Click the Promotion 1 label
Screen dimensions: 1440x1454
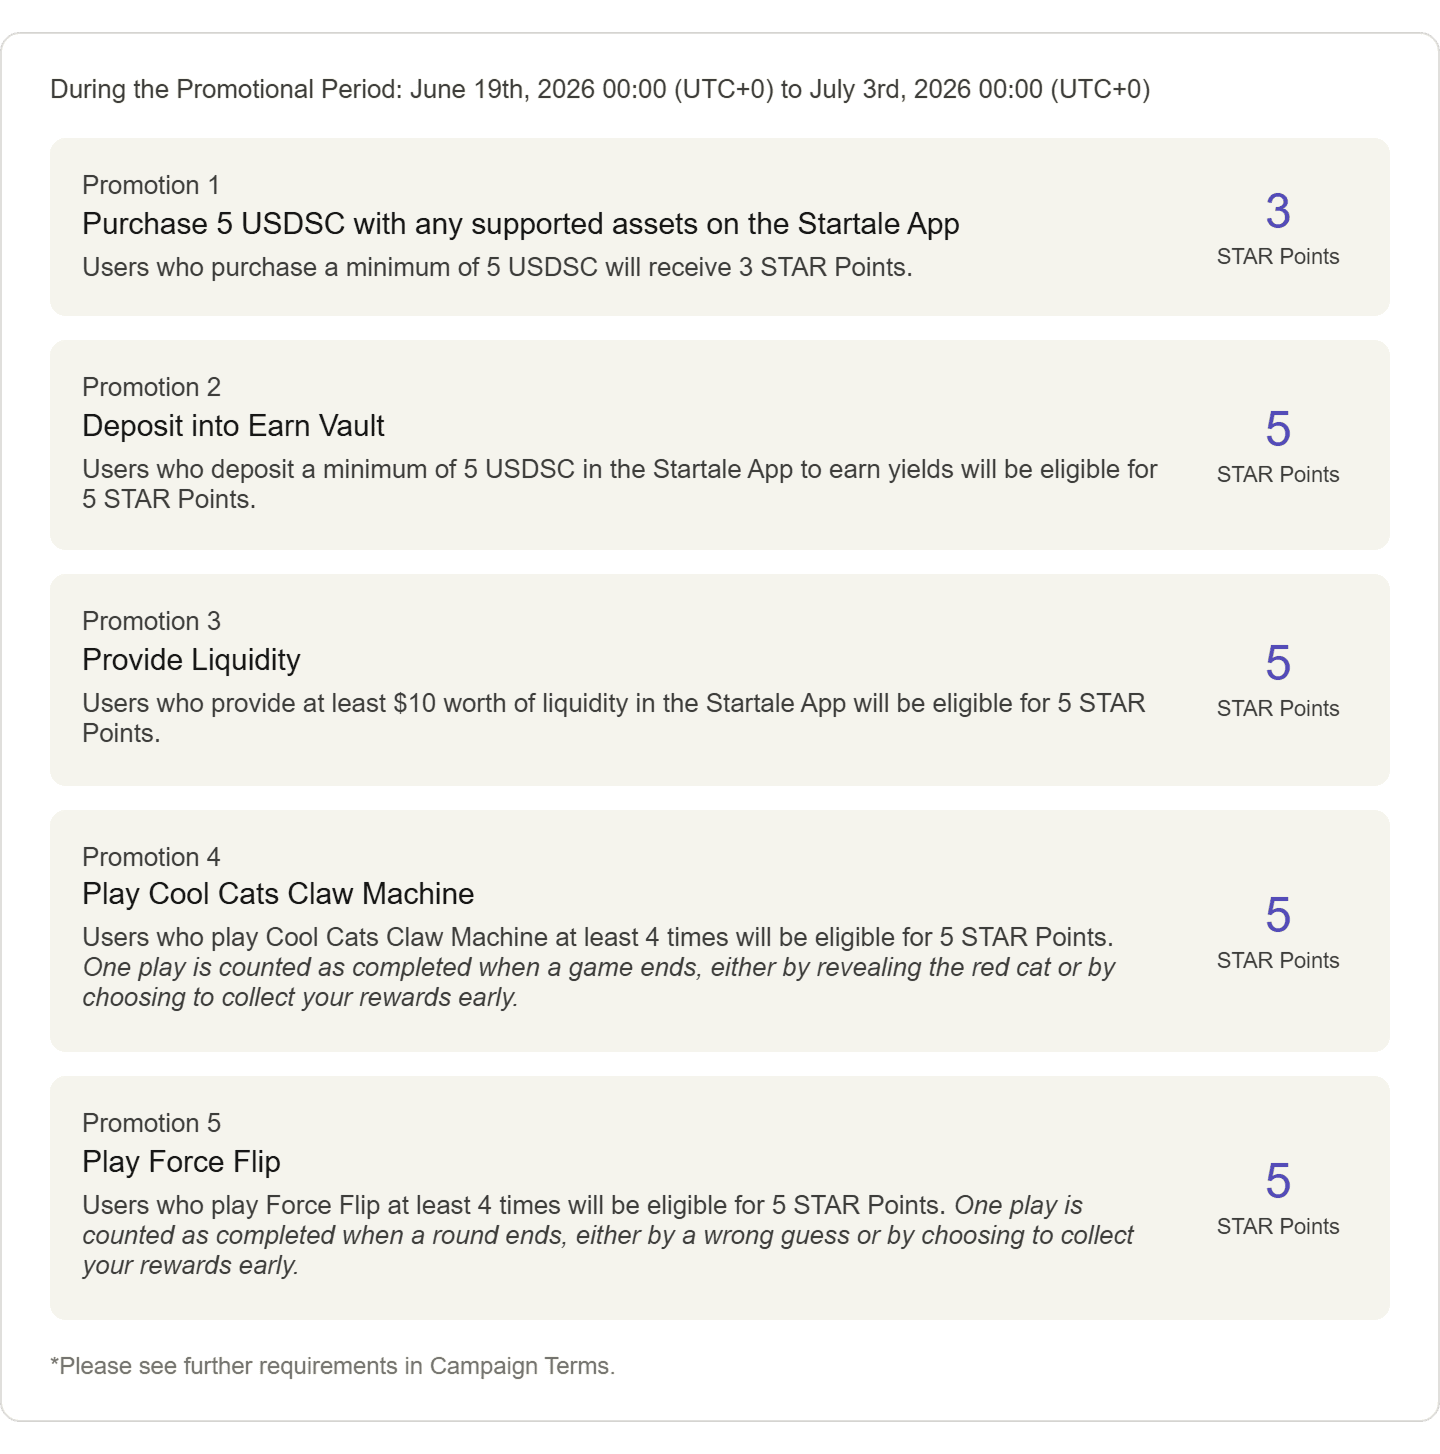point(150,185)
